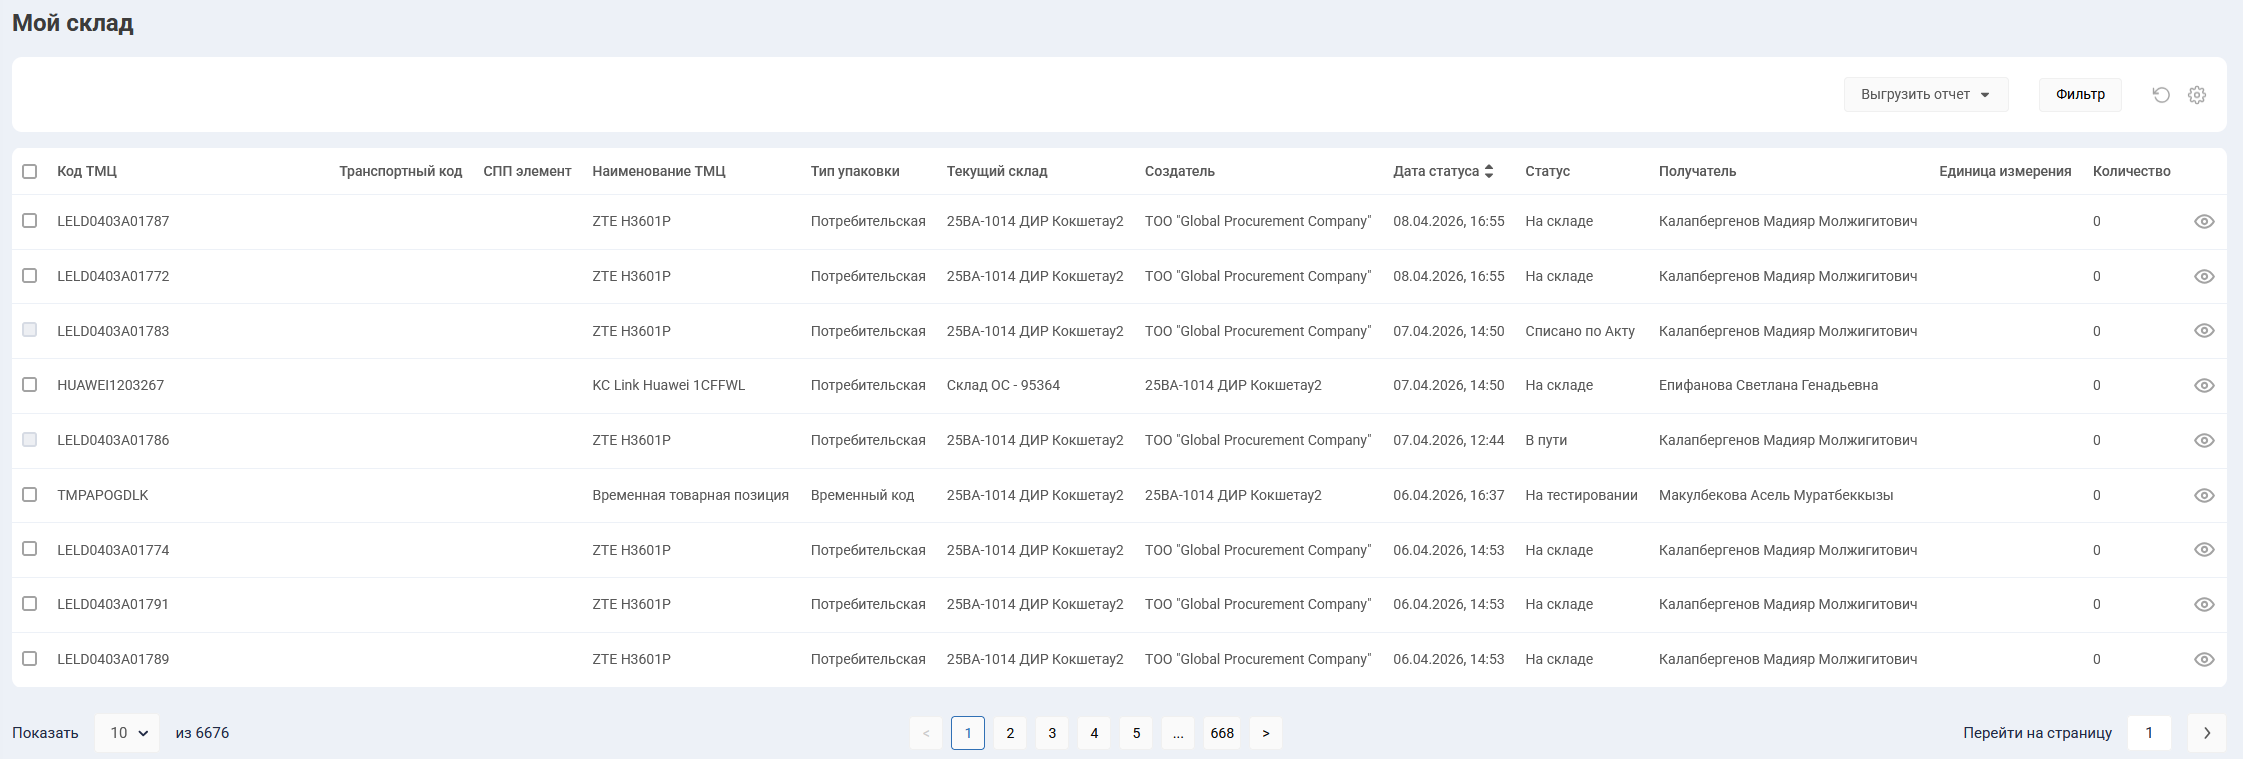Check the box for LELD0403A01772

point(30,276)
